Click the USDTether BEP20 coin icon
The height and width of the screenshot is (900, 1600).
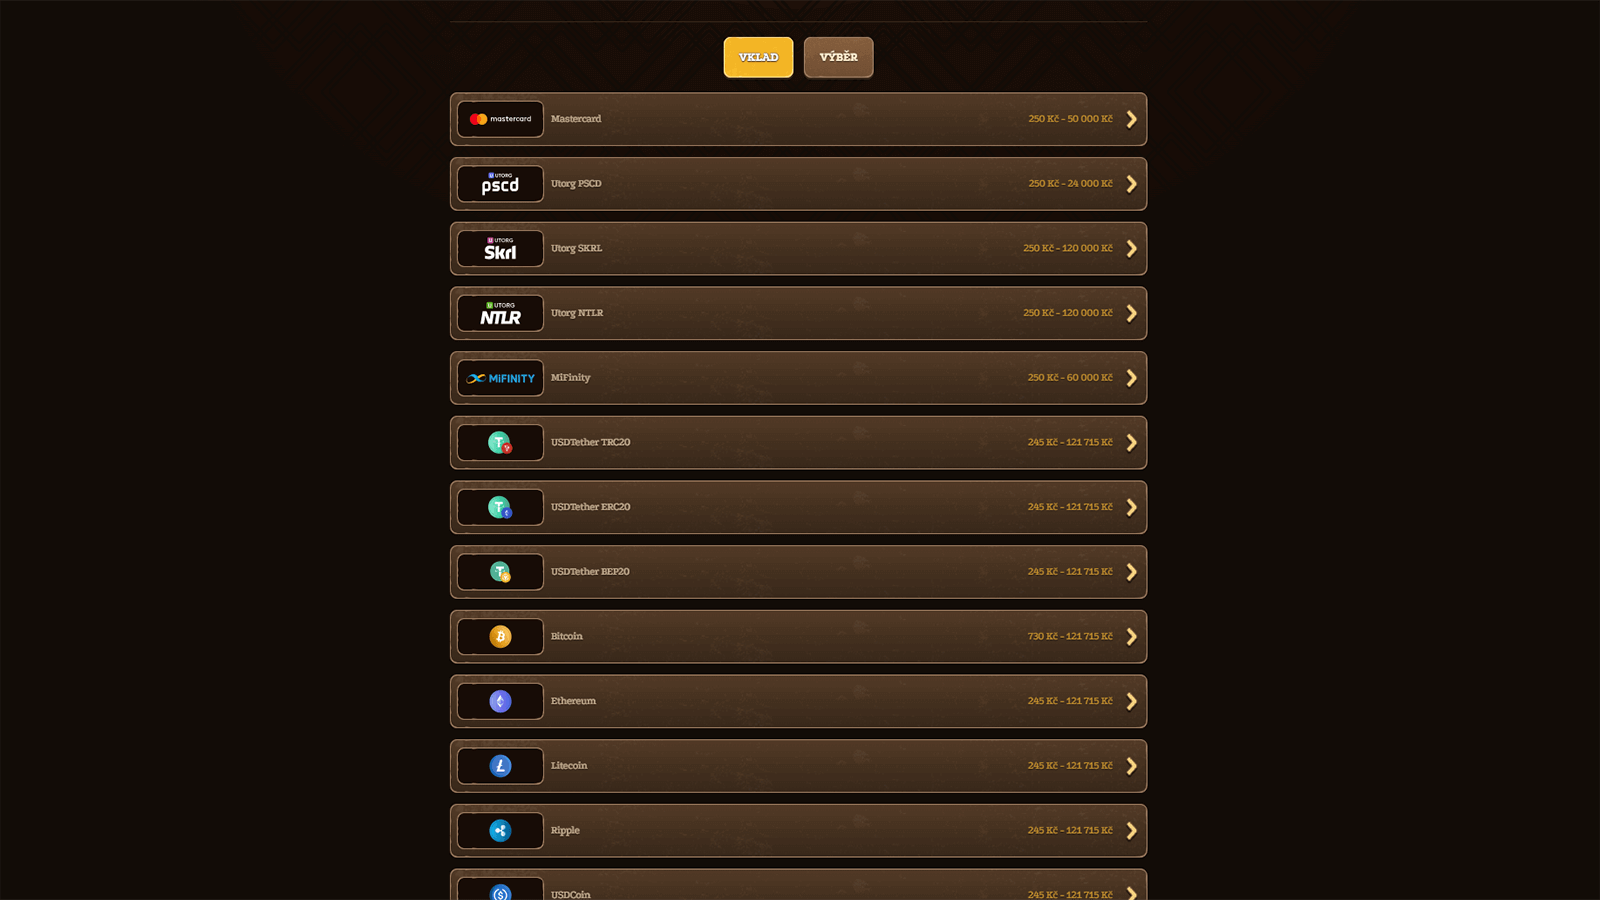point(500,572)
